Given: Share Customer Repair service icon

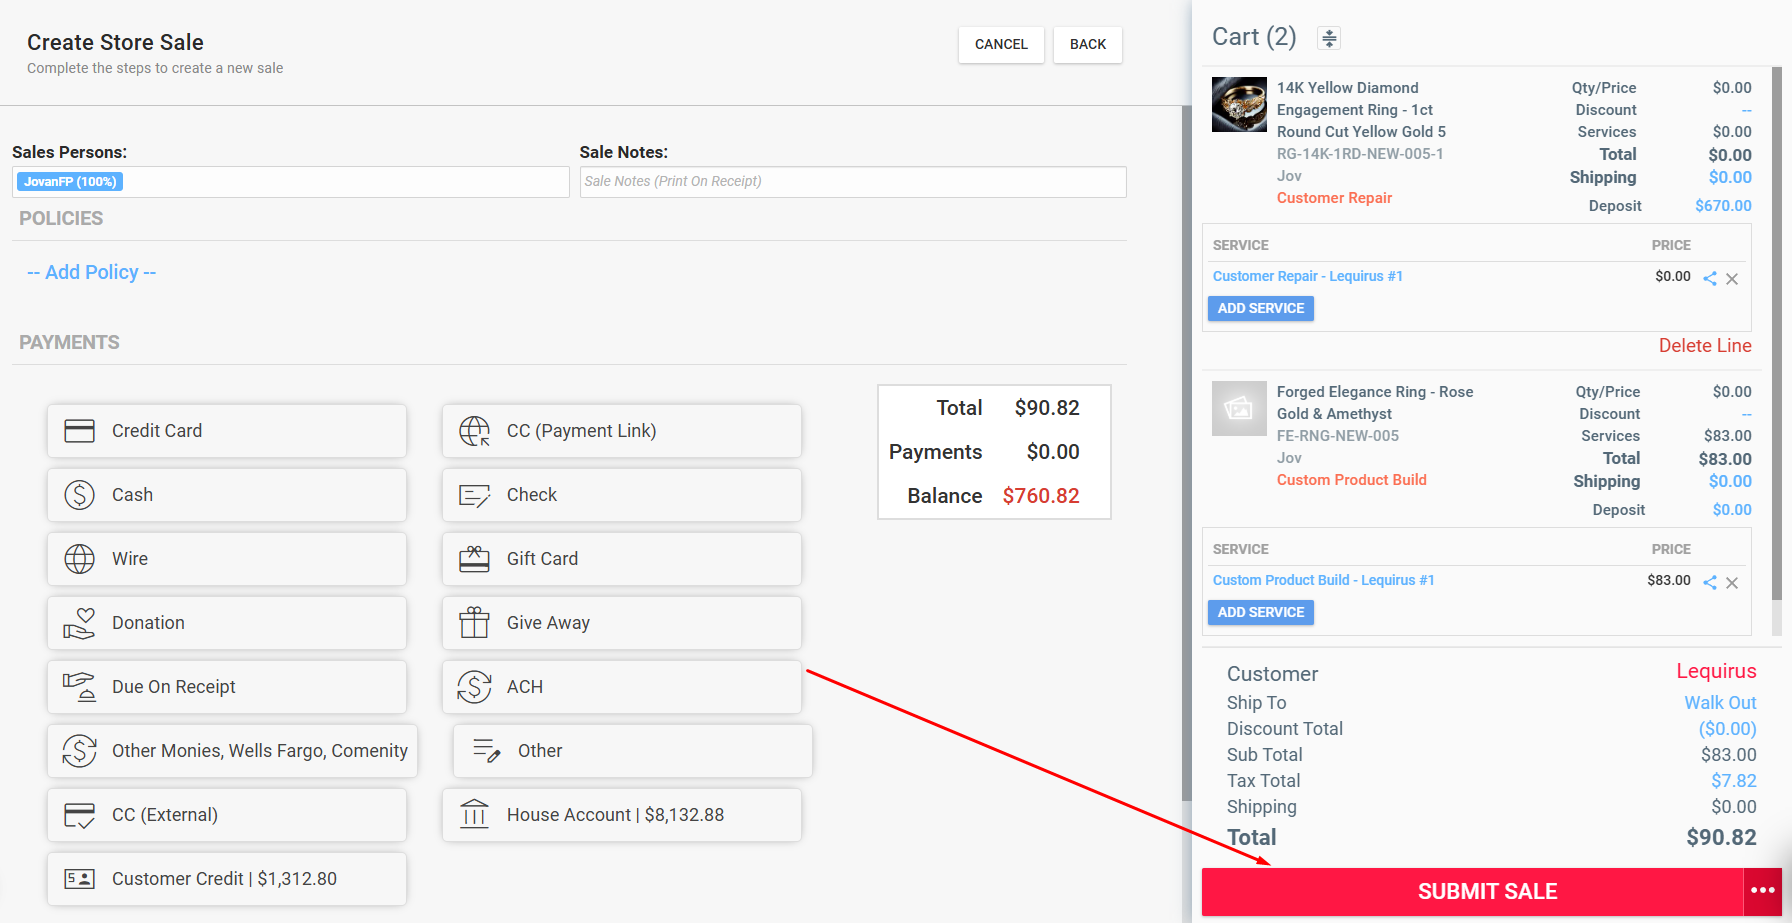Looking at the screenshot, I should 1710,279.
